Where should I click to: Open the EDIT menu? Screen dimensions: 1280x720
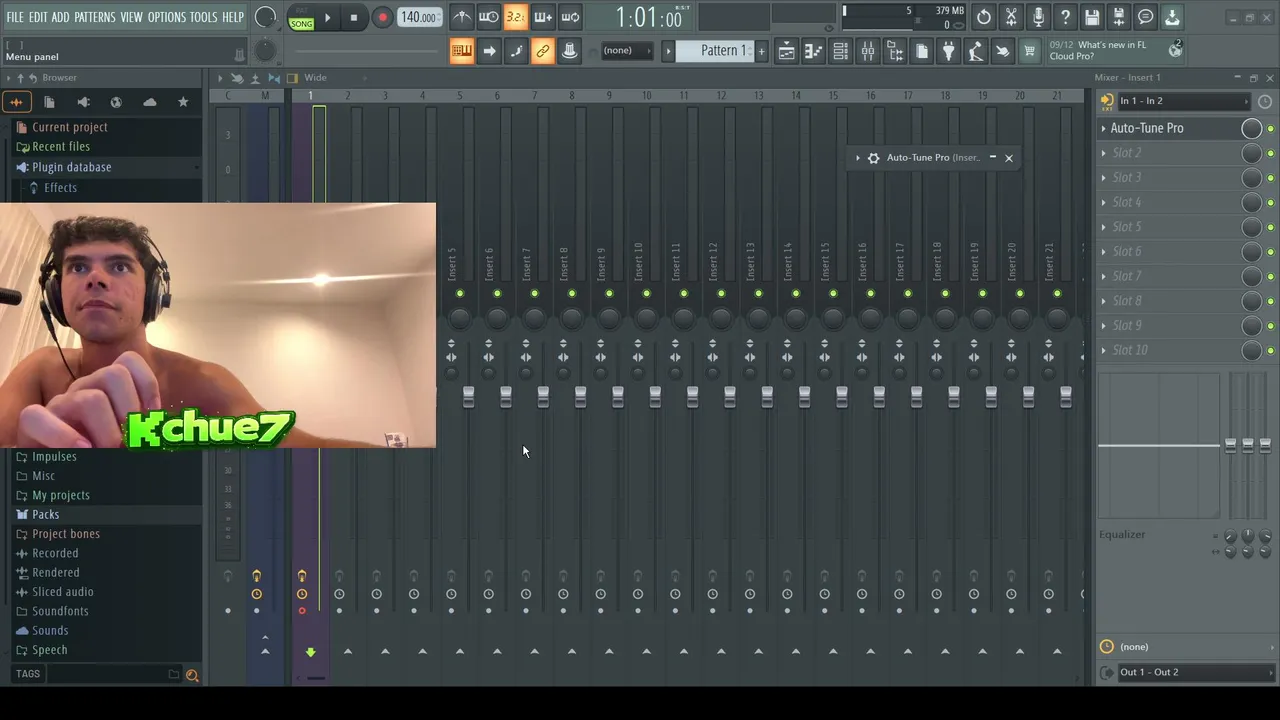(38, 17)
